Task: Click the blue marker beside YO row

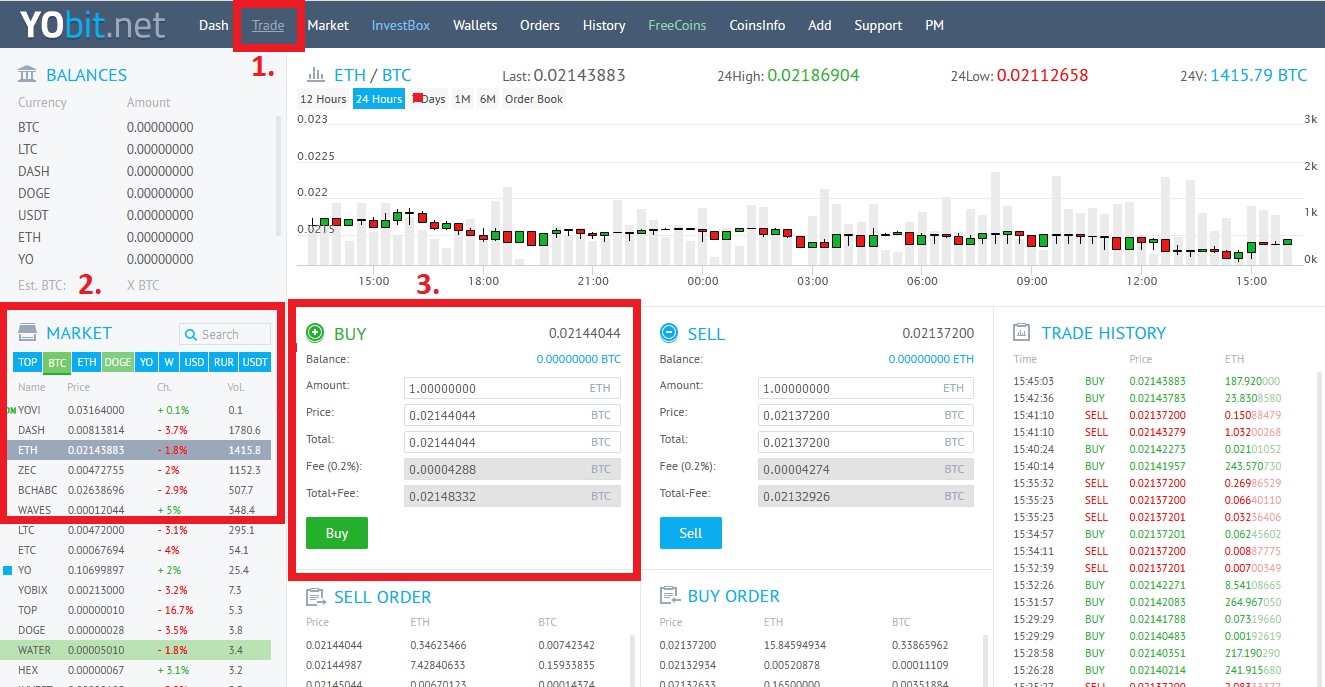Action: (8, 570)
